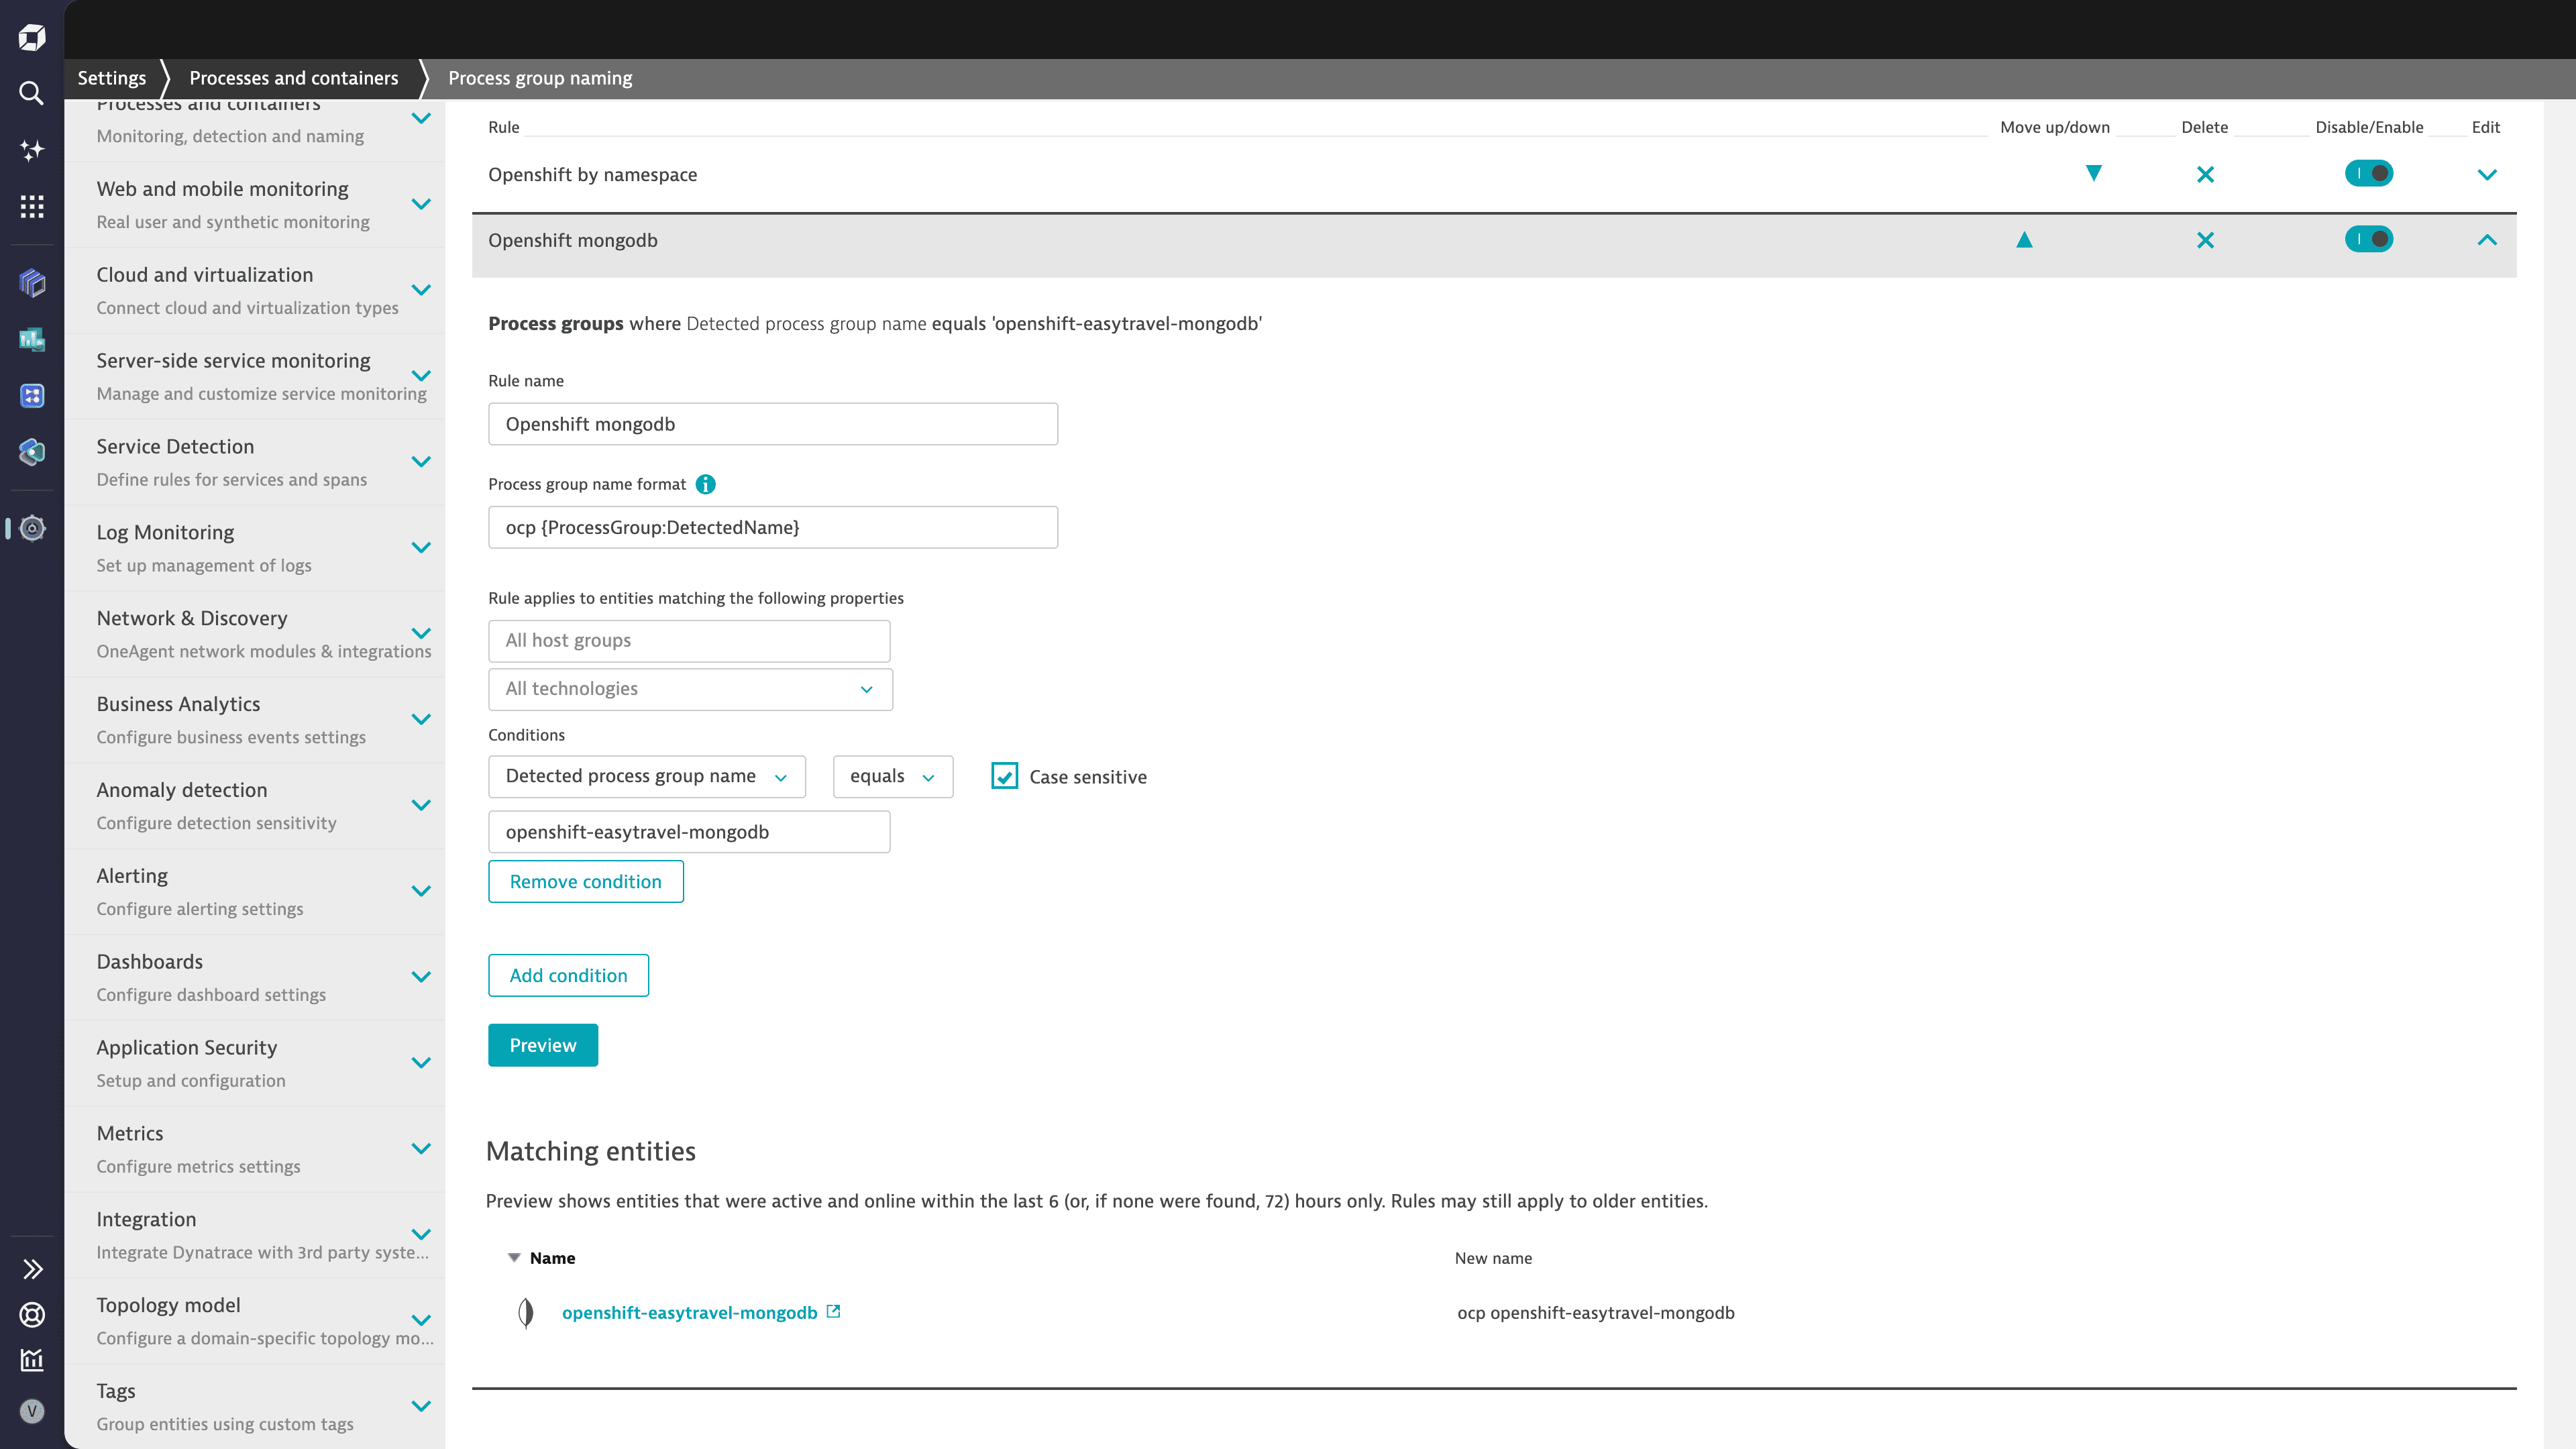Viewport: 2576px width, 1449px height.
Task: Show info for Process group name format
Action: [705, 484]
